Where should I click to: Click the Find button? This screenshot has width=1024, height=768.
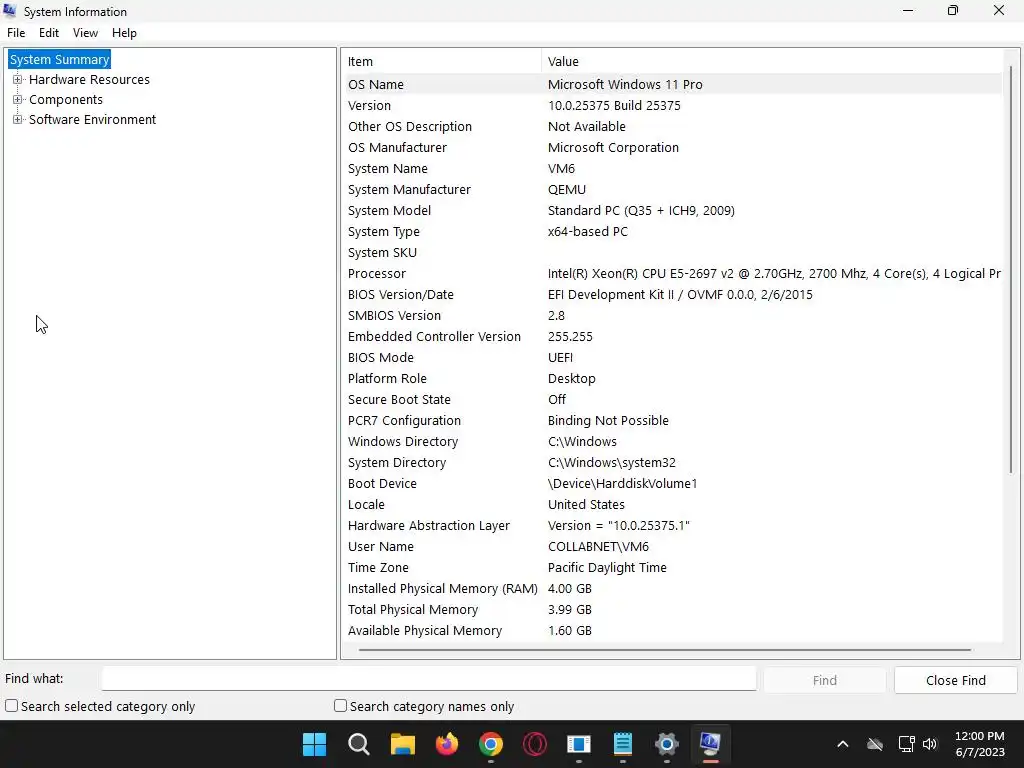824,680
